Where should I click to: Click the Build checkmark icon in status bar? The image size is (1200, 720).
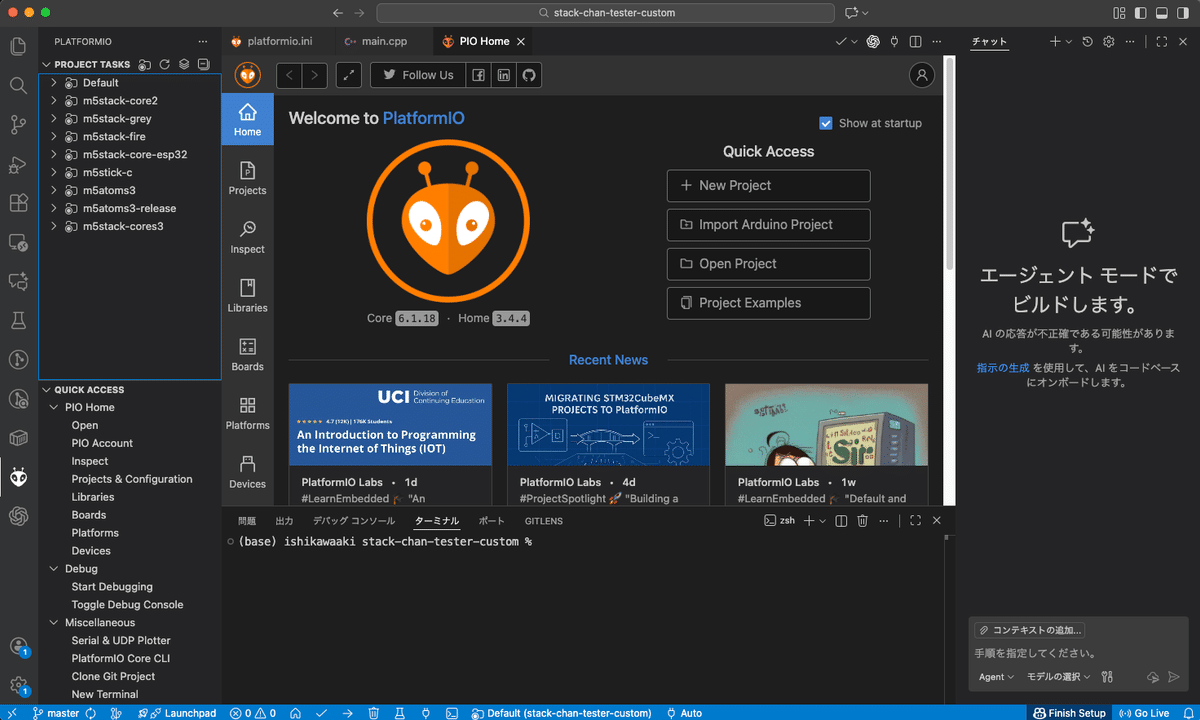pos(321,712)
